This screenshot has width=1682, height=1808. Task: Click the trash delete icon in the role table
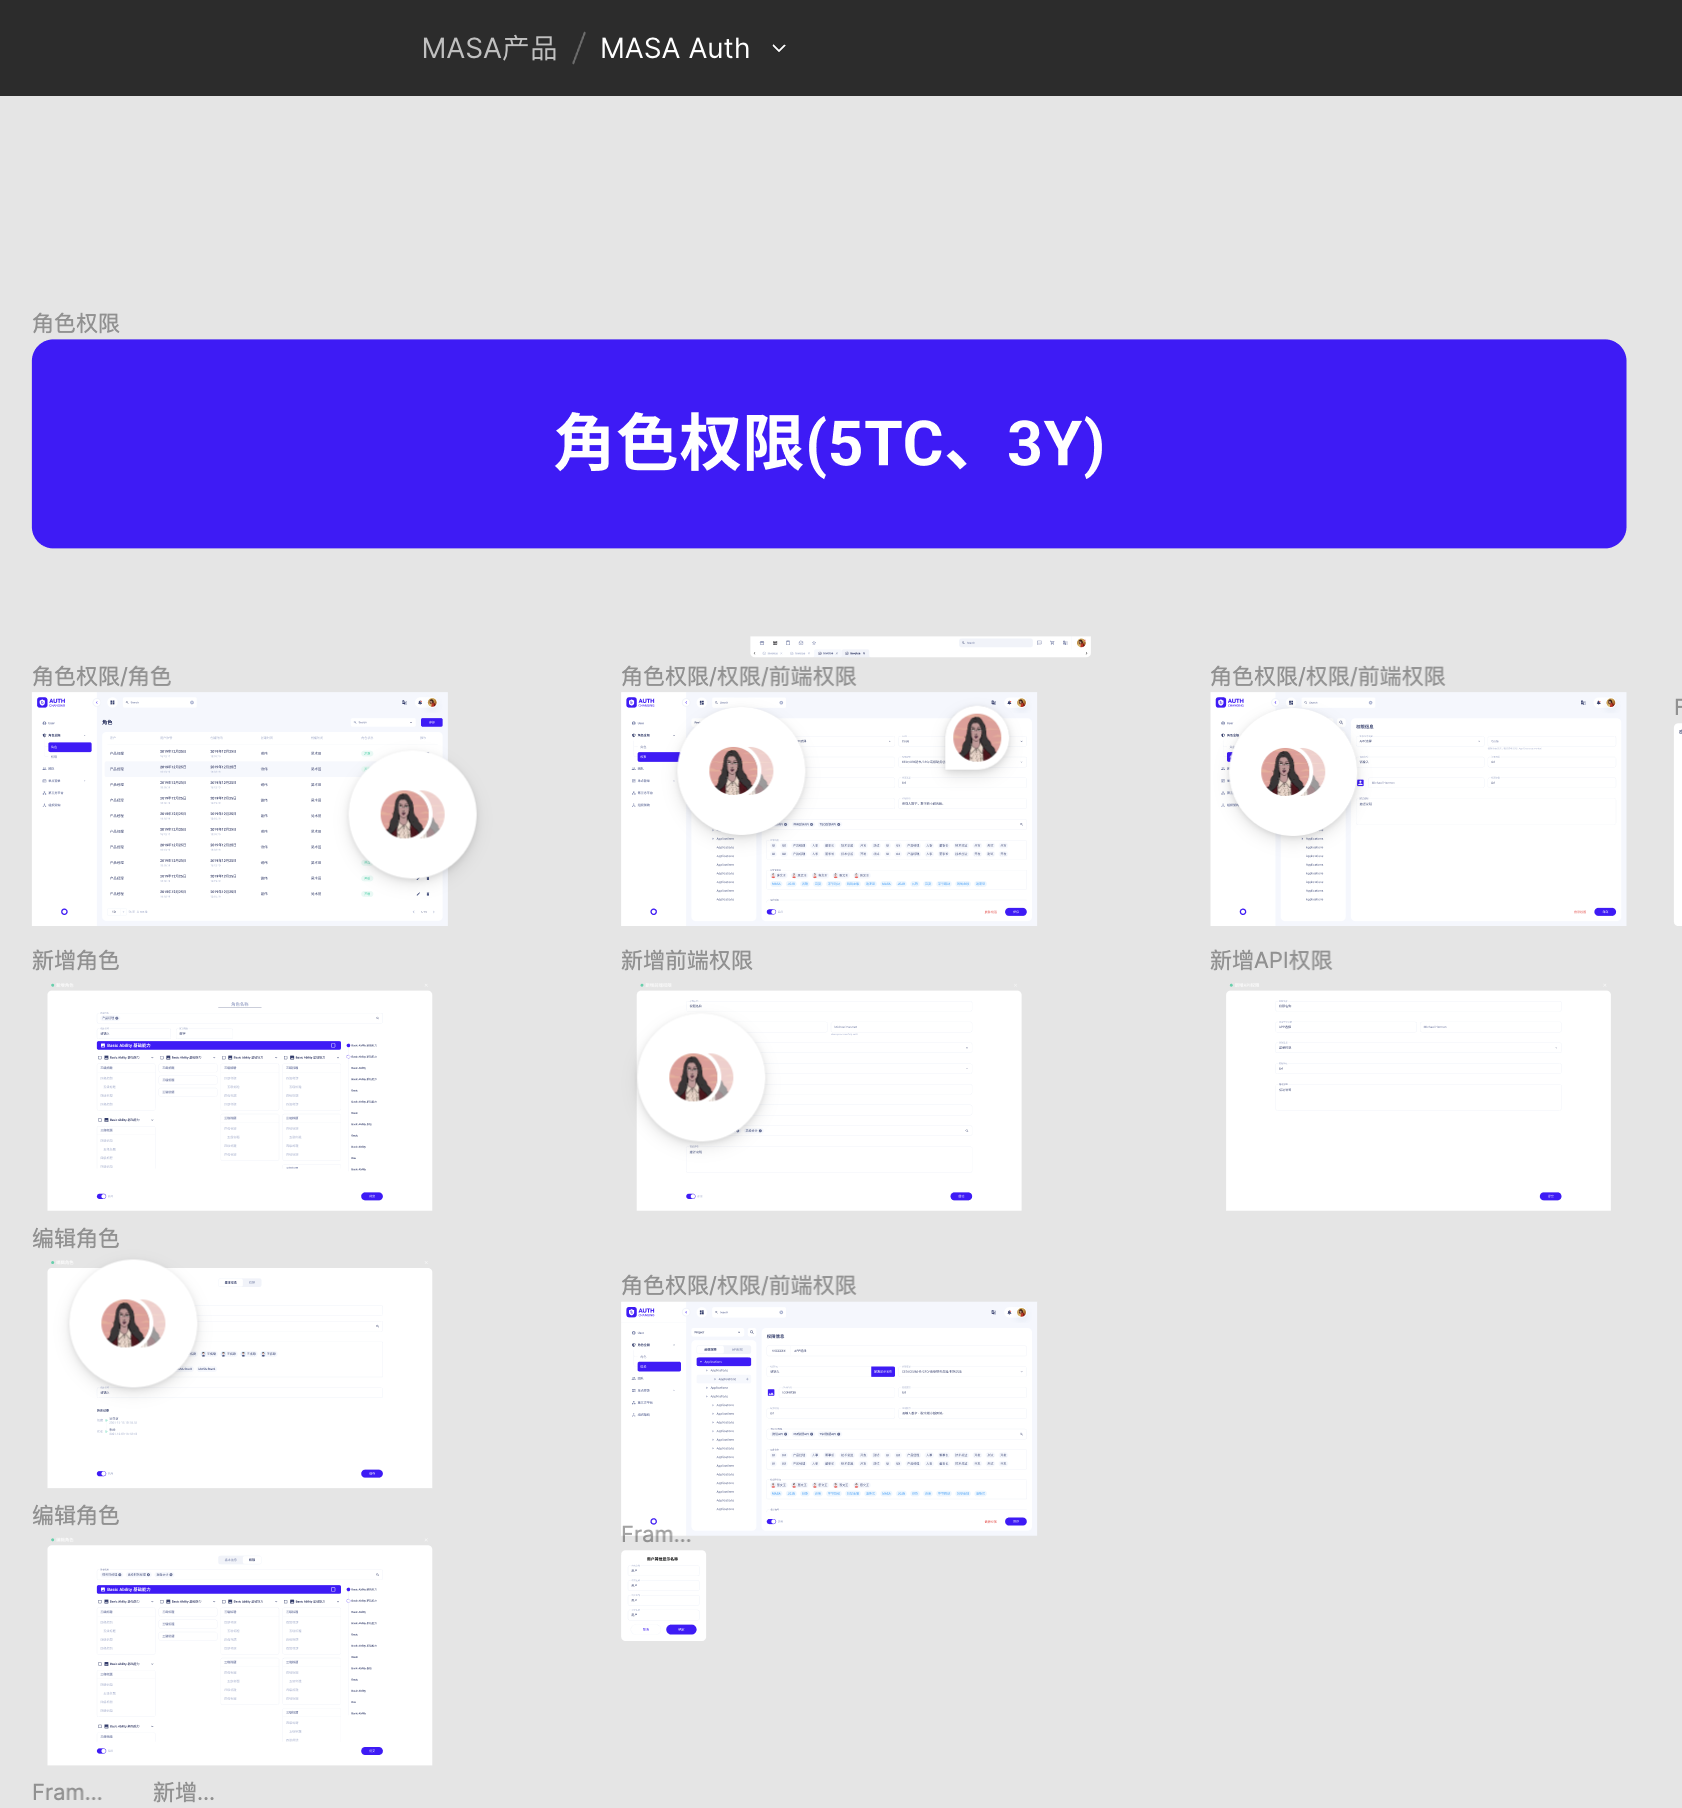(428, 894)
